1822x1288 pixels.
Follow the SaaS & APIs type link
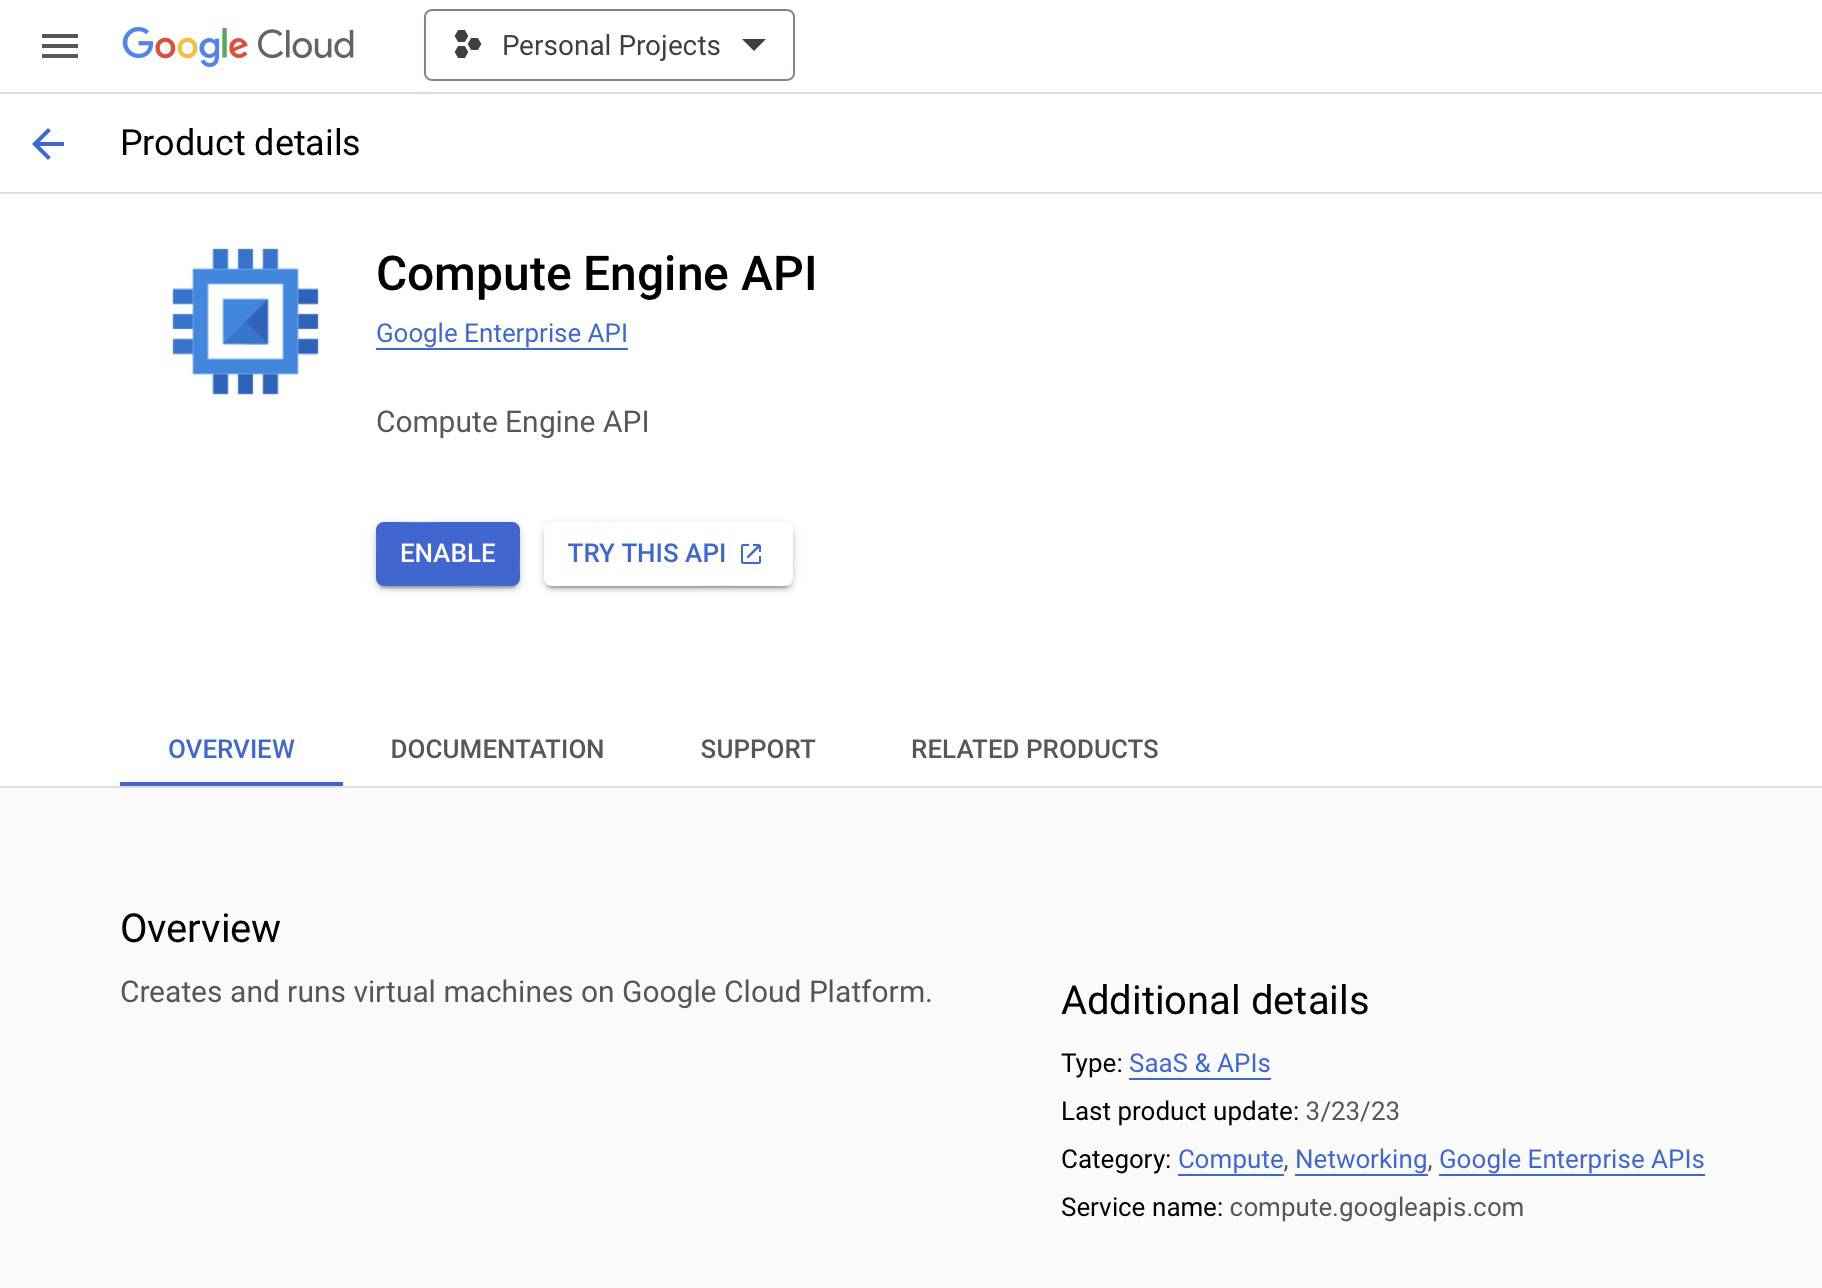pos(1198,1063)
